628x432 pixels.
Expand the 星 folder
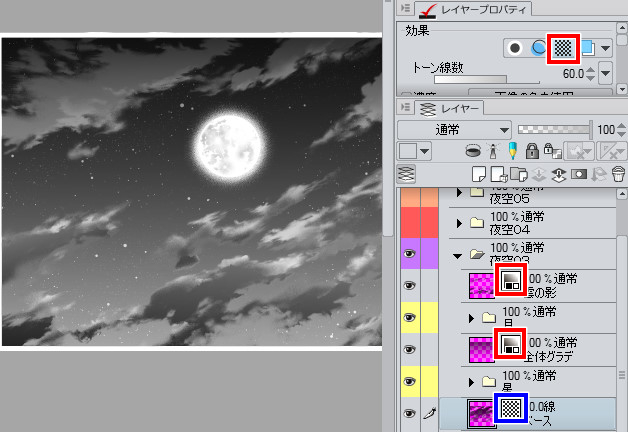coord(471,382)
